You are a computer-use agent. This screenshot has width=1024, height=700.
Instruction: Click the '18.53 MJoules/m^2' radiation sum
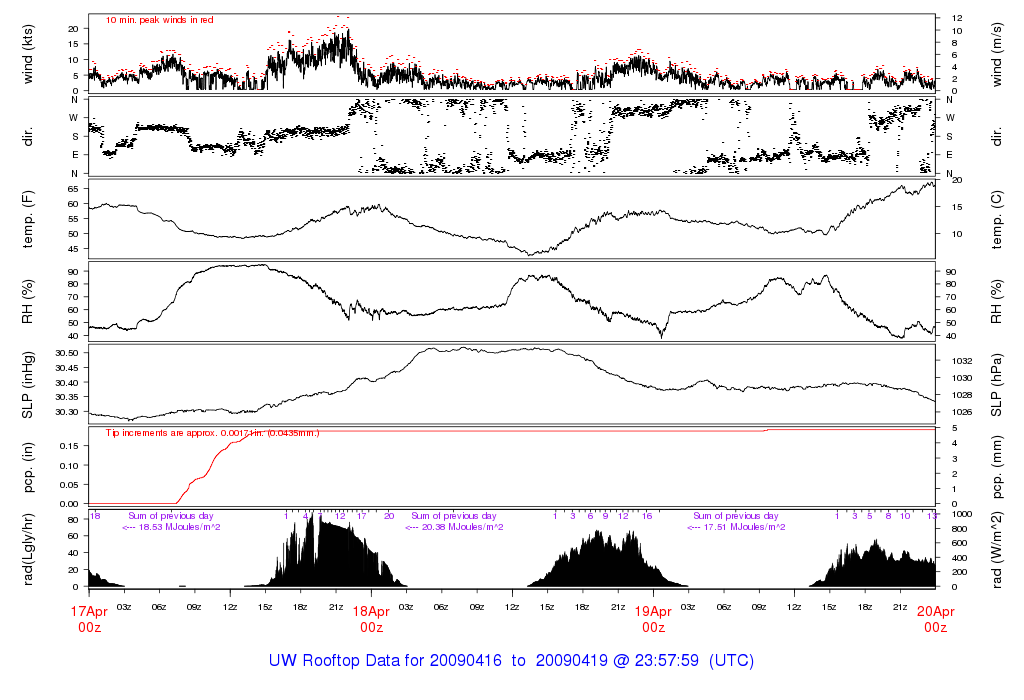(180, 527)
